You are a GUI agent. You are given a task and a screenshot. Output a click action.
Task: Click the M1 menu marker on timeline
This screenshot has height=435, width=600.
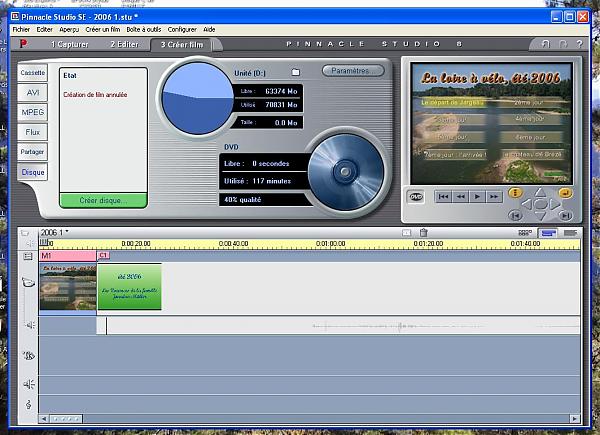click(x=68, y=256)
